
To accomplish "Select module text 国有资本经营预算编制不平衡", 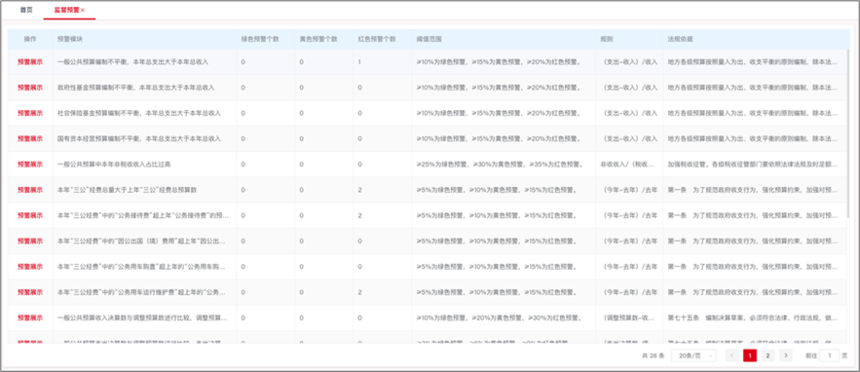I will click(139, 139).
